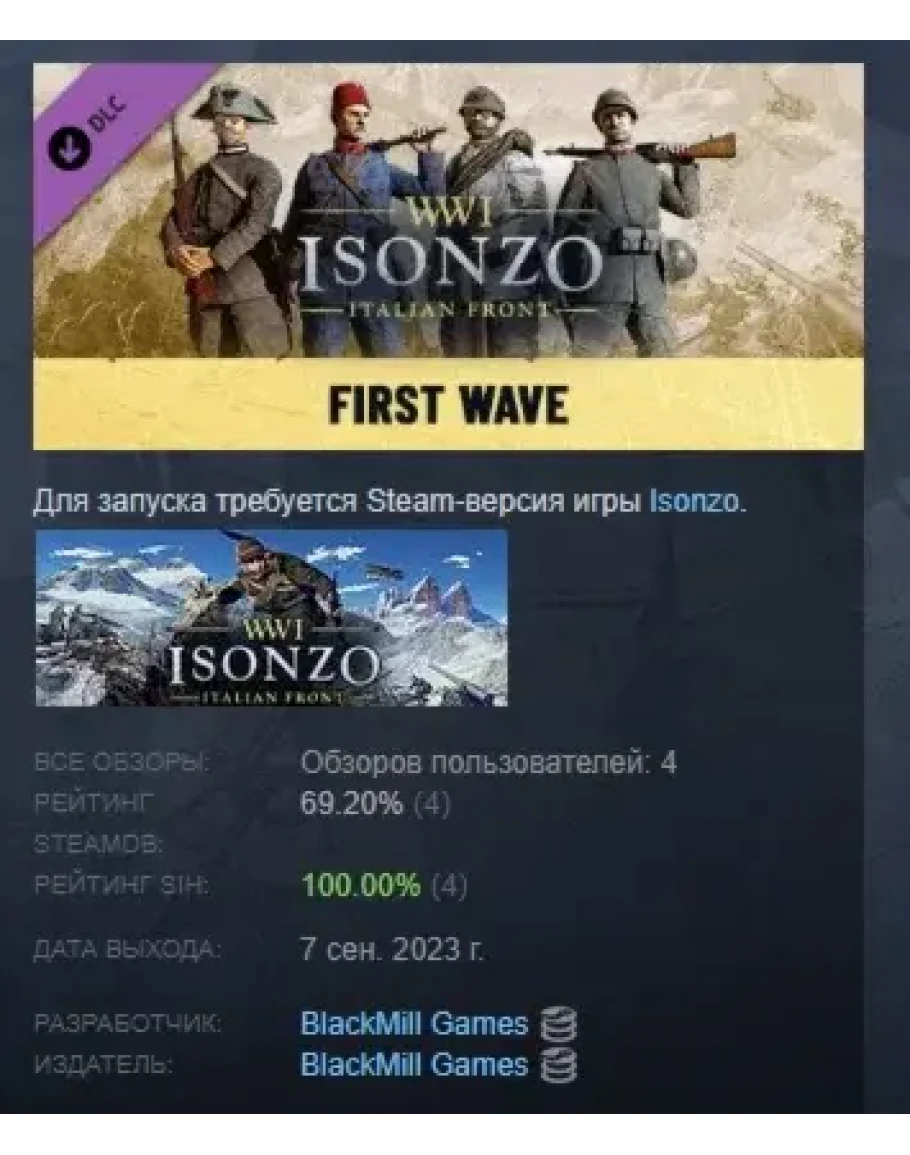Click the First Wave DLC header banner

coord(448,256)
